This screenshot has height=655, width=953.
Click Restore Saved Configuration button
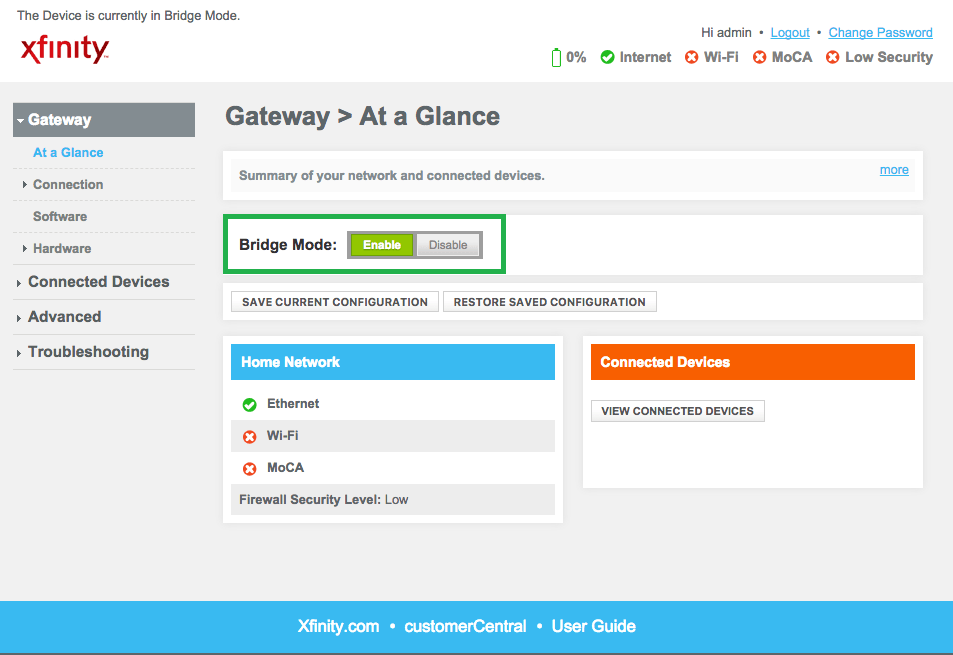click(549, 302)
